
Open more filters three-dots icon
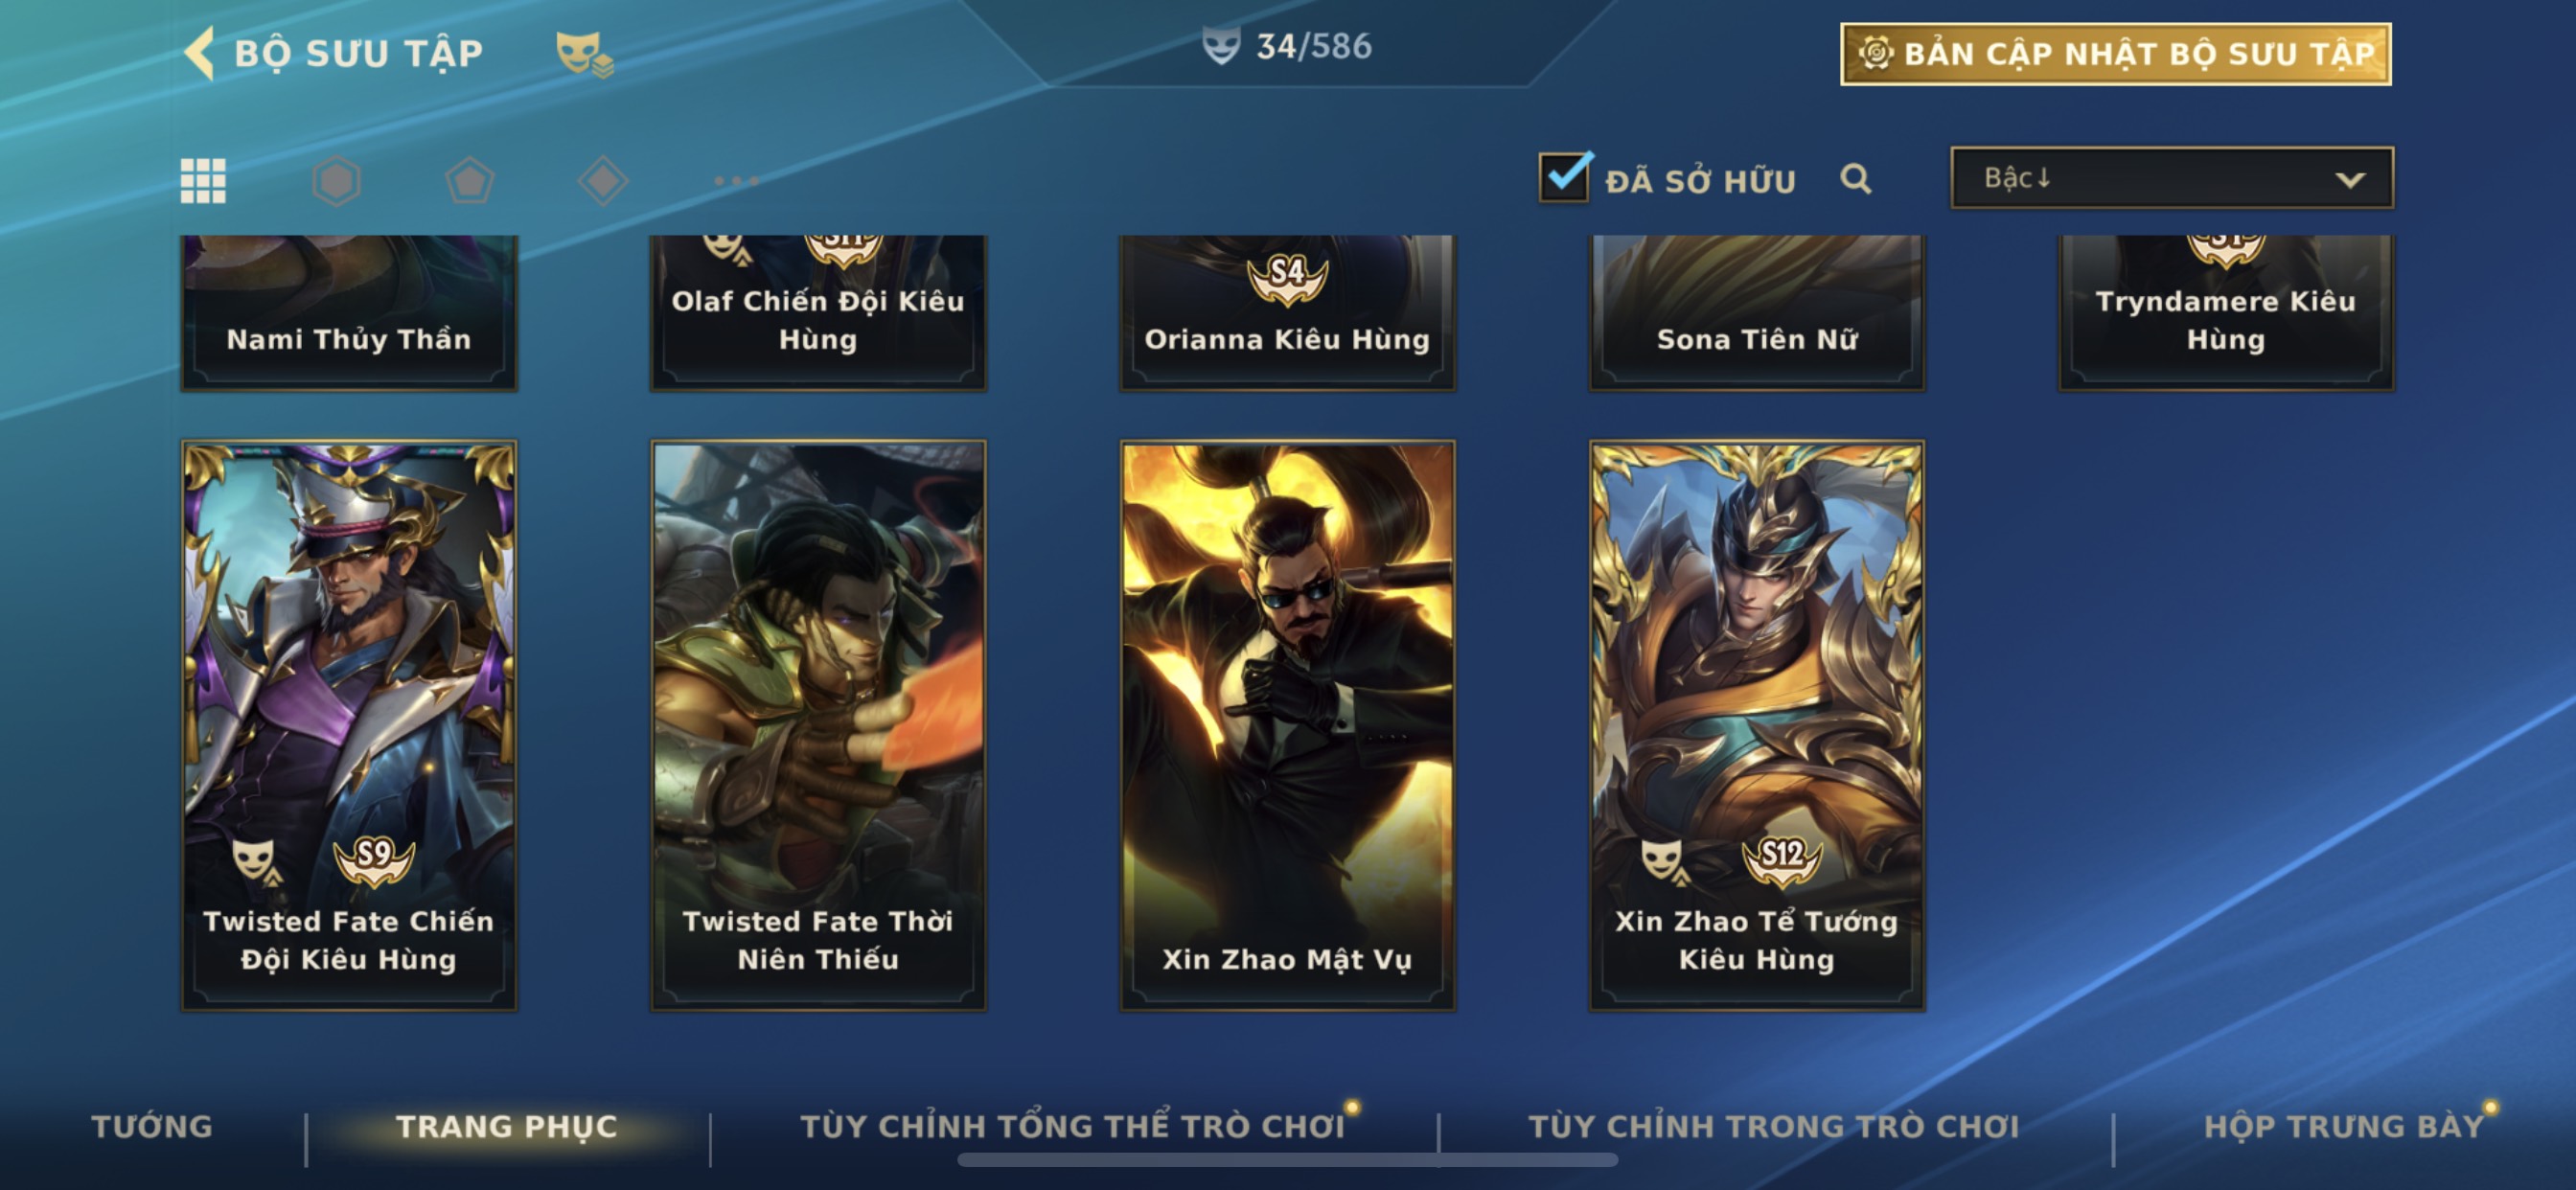pos(736,181)
